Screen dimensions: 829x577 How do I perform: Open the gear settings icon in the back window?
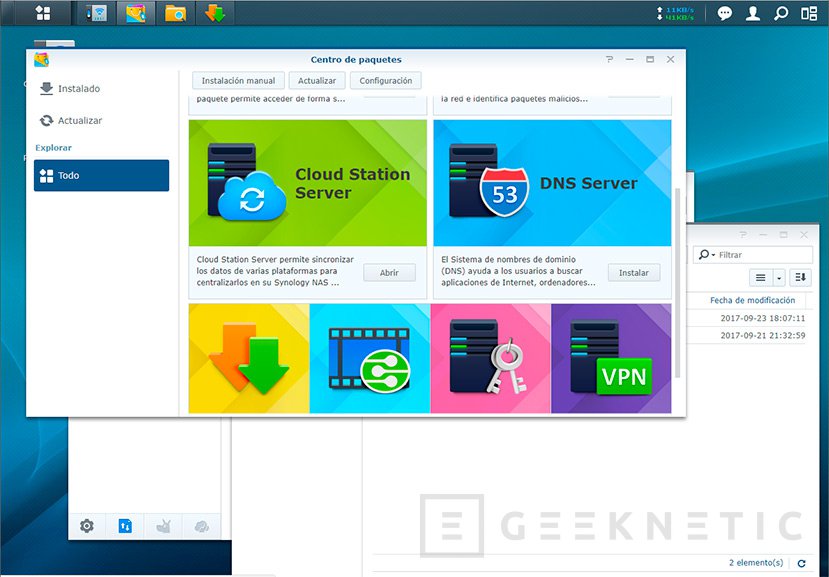point(87,526)
